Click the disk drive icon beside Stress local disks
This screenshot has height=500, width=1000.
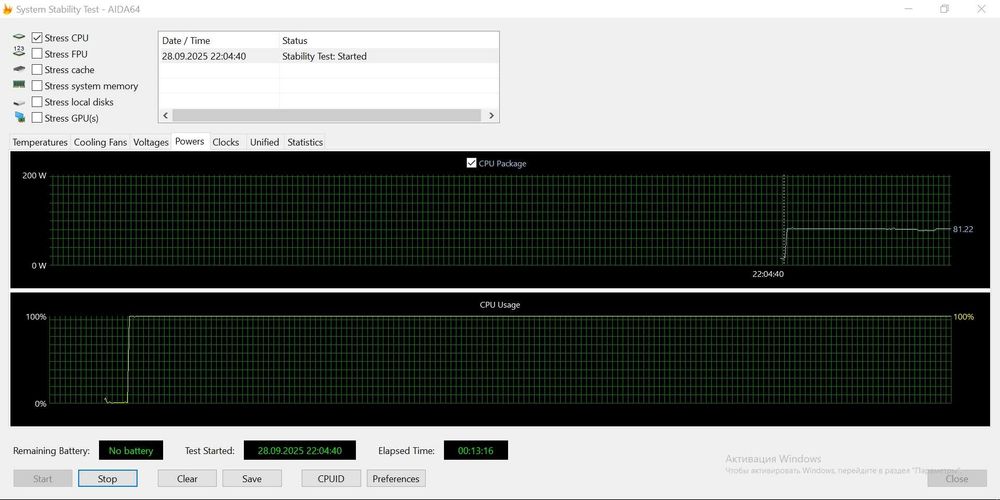coord(19,102)
